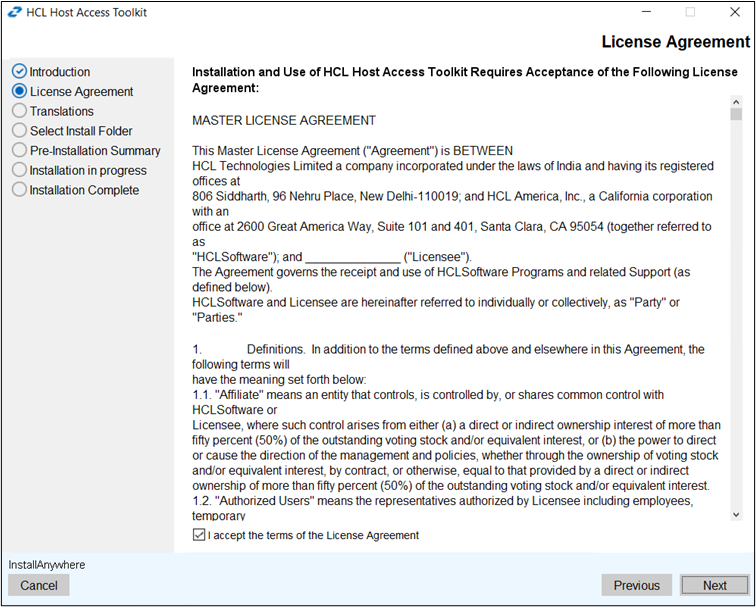The image size is (756, 607).
Task: Click the Pre-Installation Summary step circle
Action: pyautogui.click(x=19, y=150)
